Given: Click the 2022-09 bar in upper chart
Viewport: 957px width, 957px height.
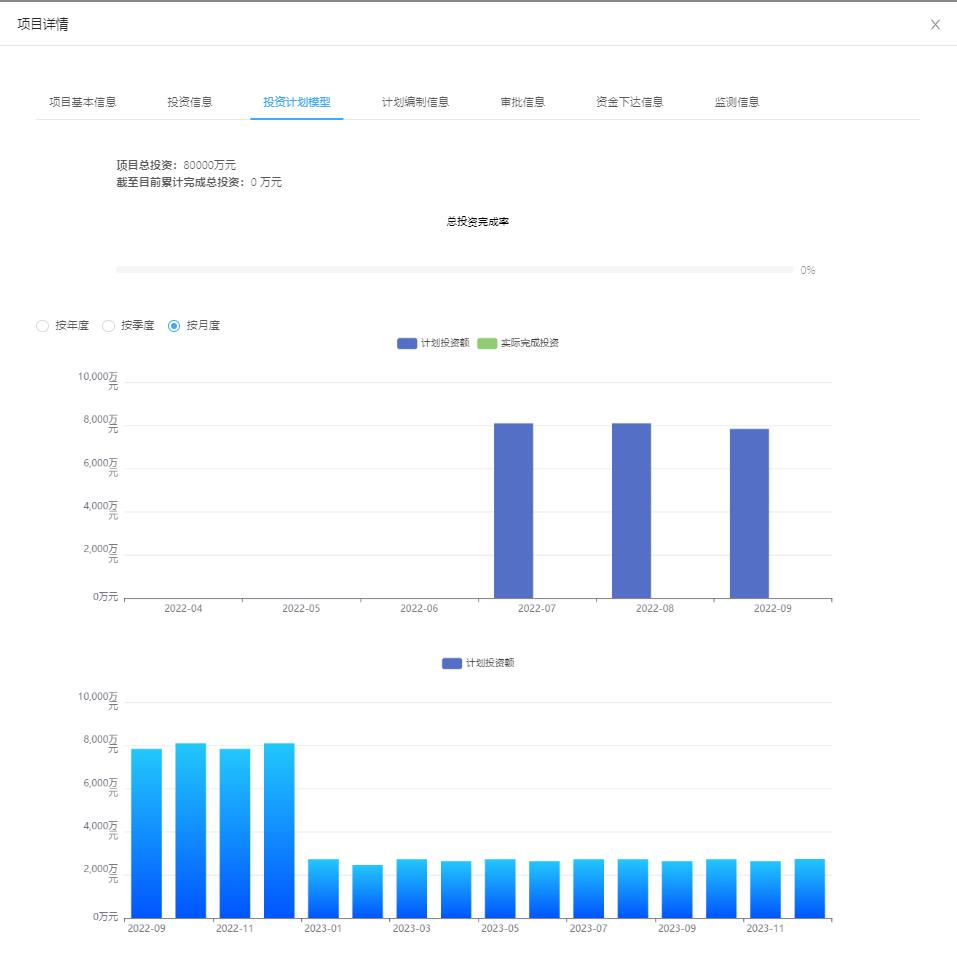Looking at the screenshot, I should pos(749,513).
